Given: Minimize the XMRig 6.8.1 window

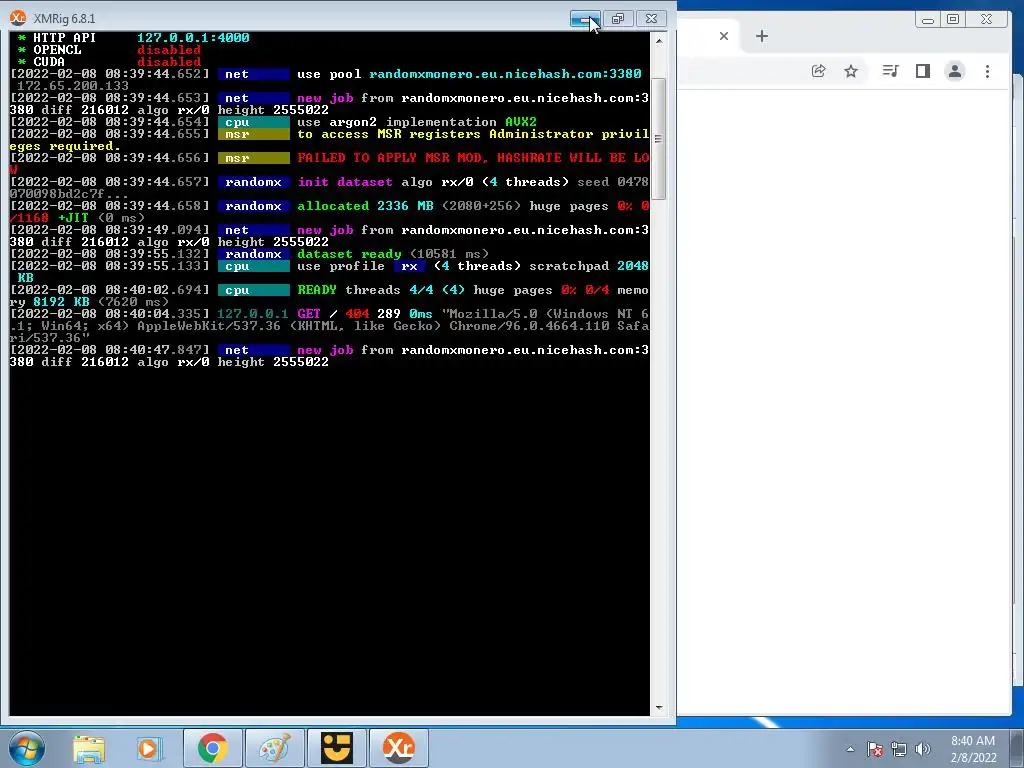Looking at the screenshot, I should point(584,19).
